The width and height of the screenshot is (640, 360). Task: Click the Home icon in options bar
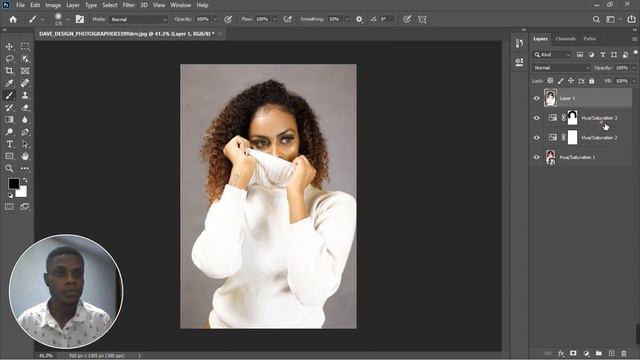point(13,19)
